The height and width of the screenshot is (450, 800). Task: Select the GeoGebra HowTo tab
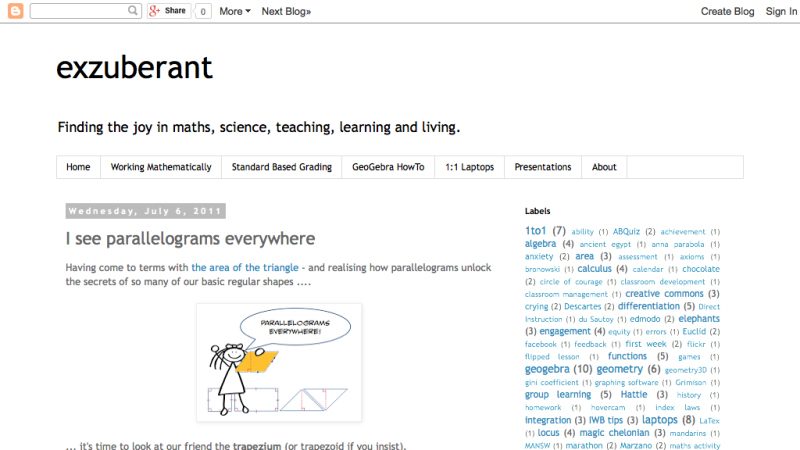pos(388,167)
